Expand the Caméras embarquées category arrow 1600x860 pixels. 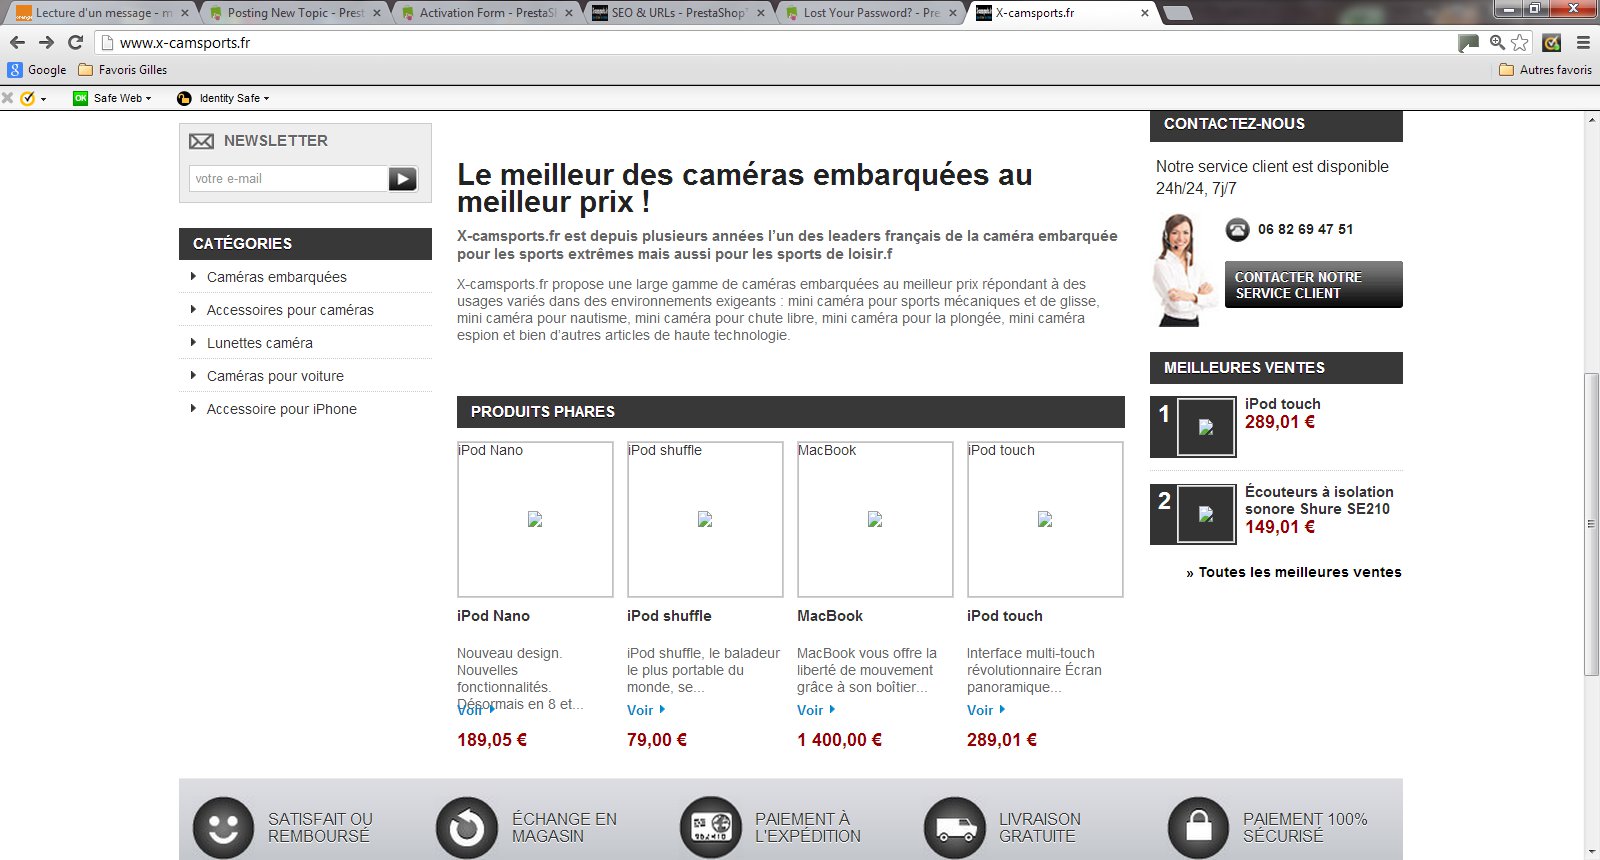[x=193, y=276]
